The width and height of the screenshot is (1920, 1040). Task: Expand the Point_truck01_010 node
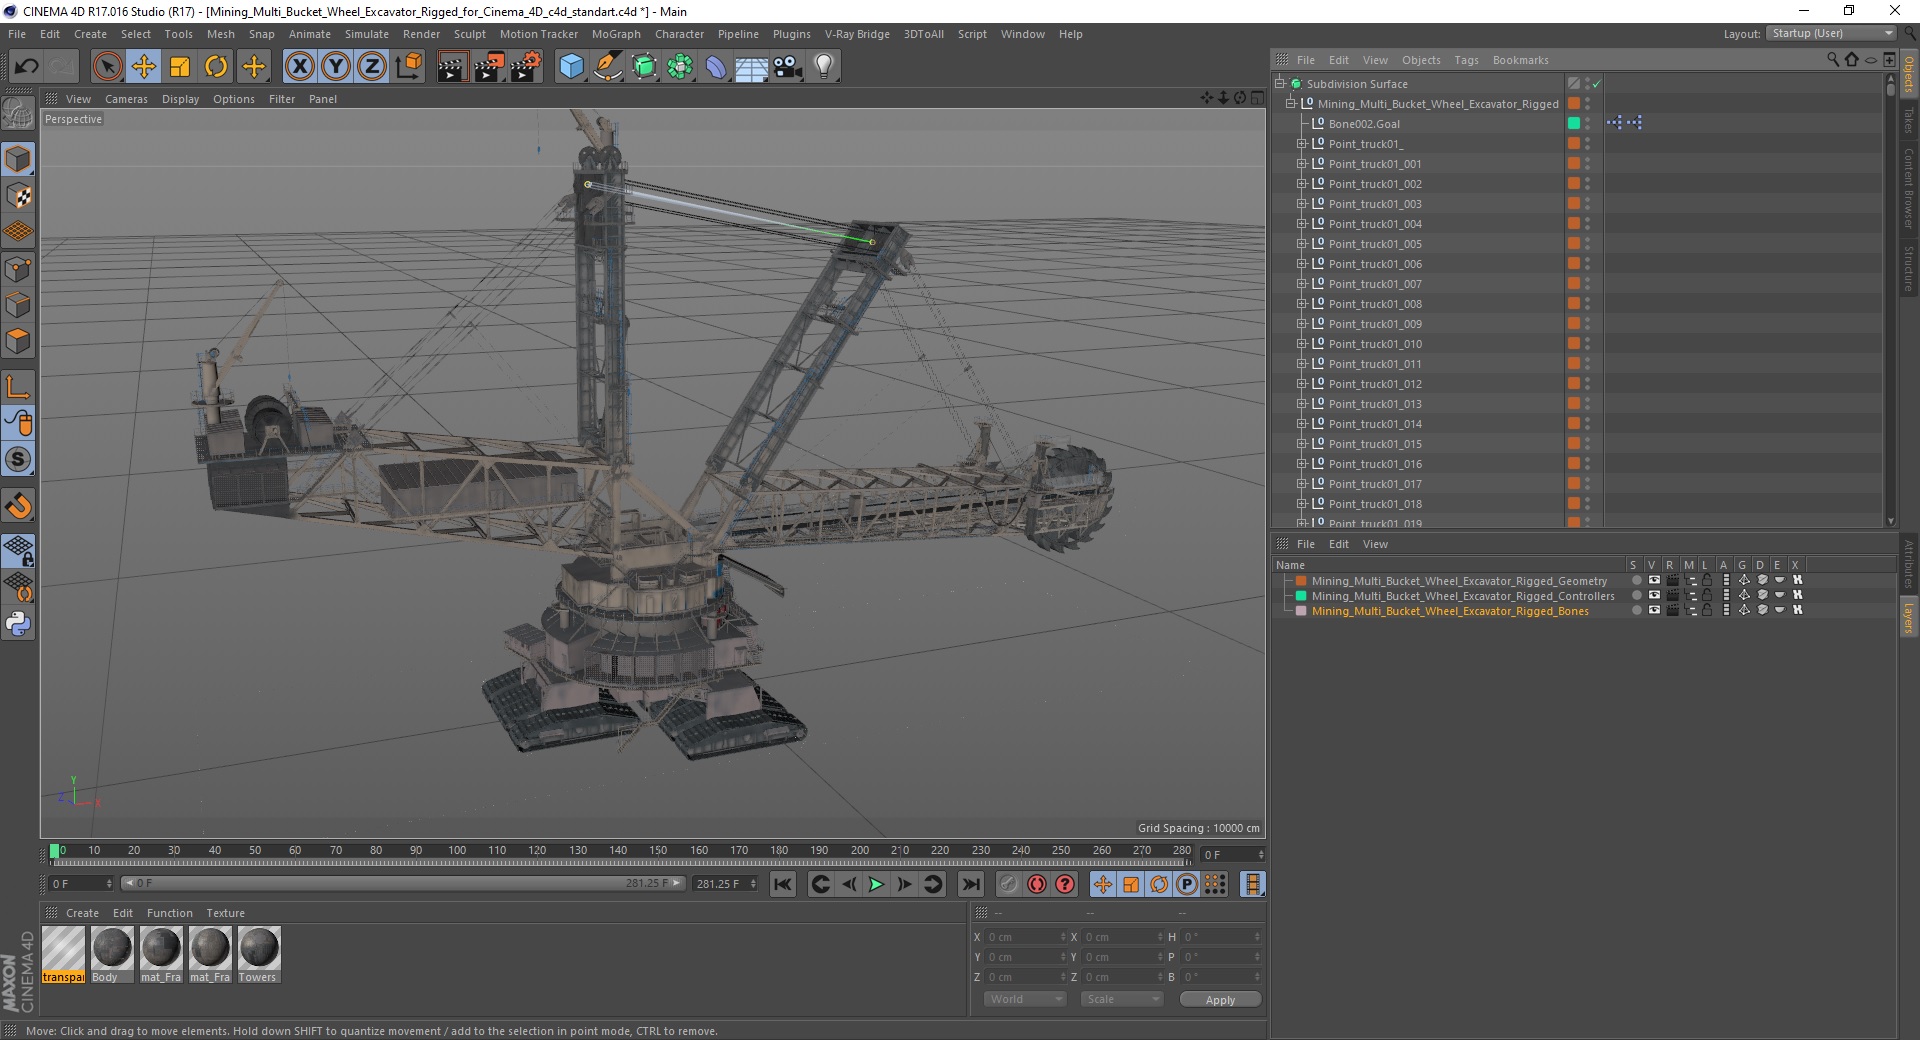pos(1302,344)
